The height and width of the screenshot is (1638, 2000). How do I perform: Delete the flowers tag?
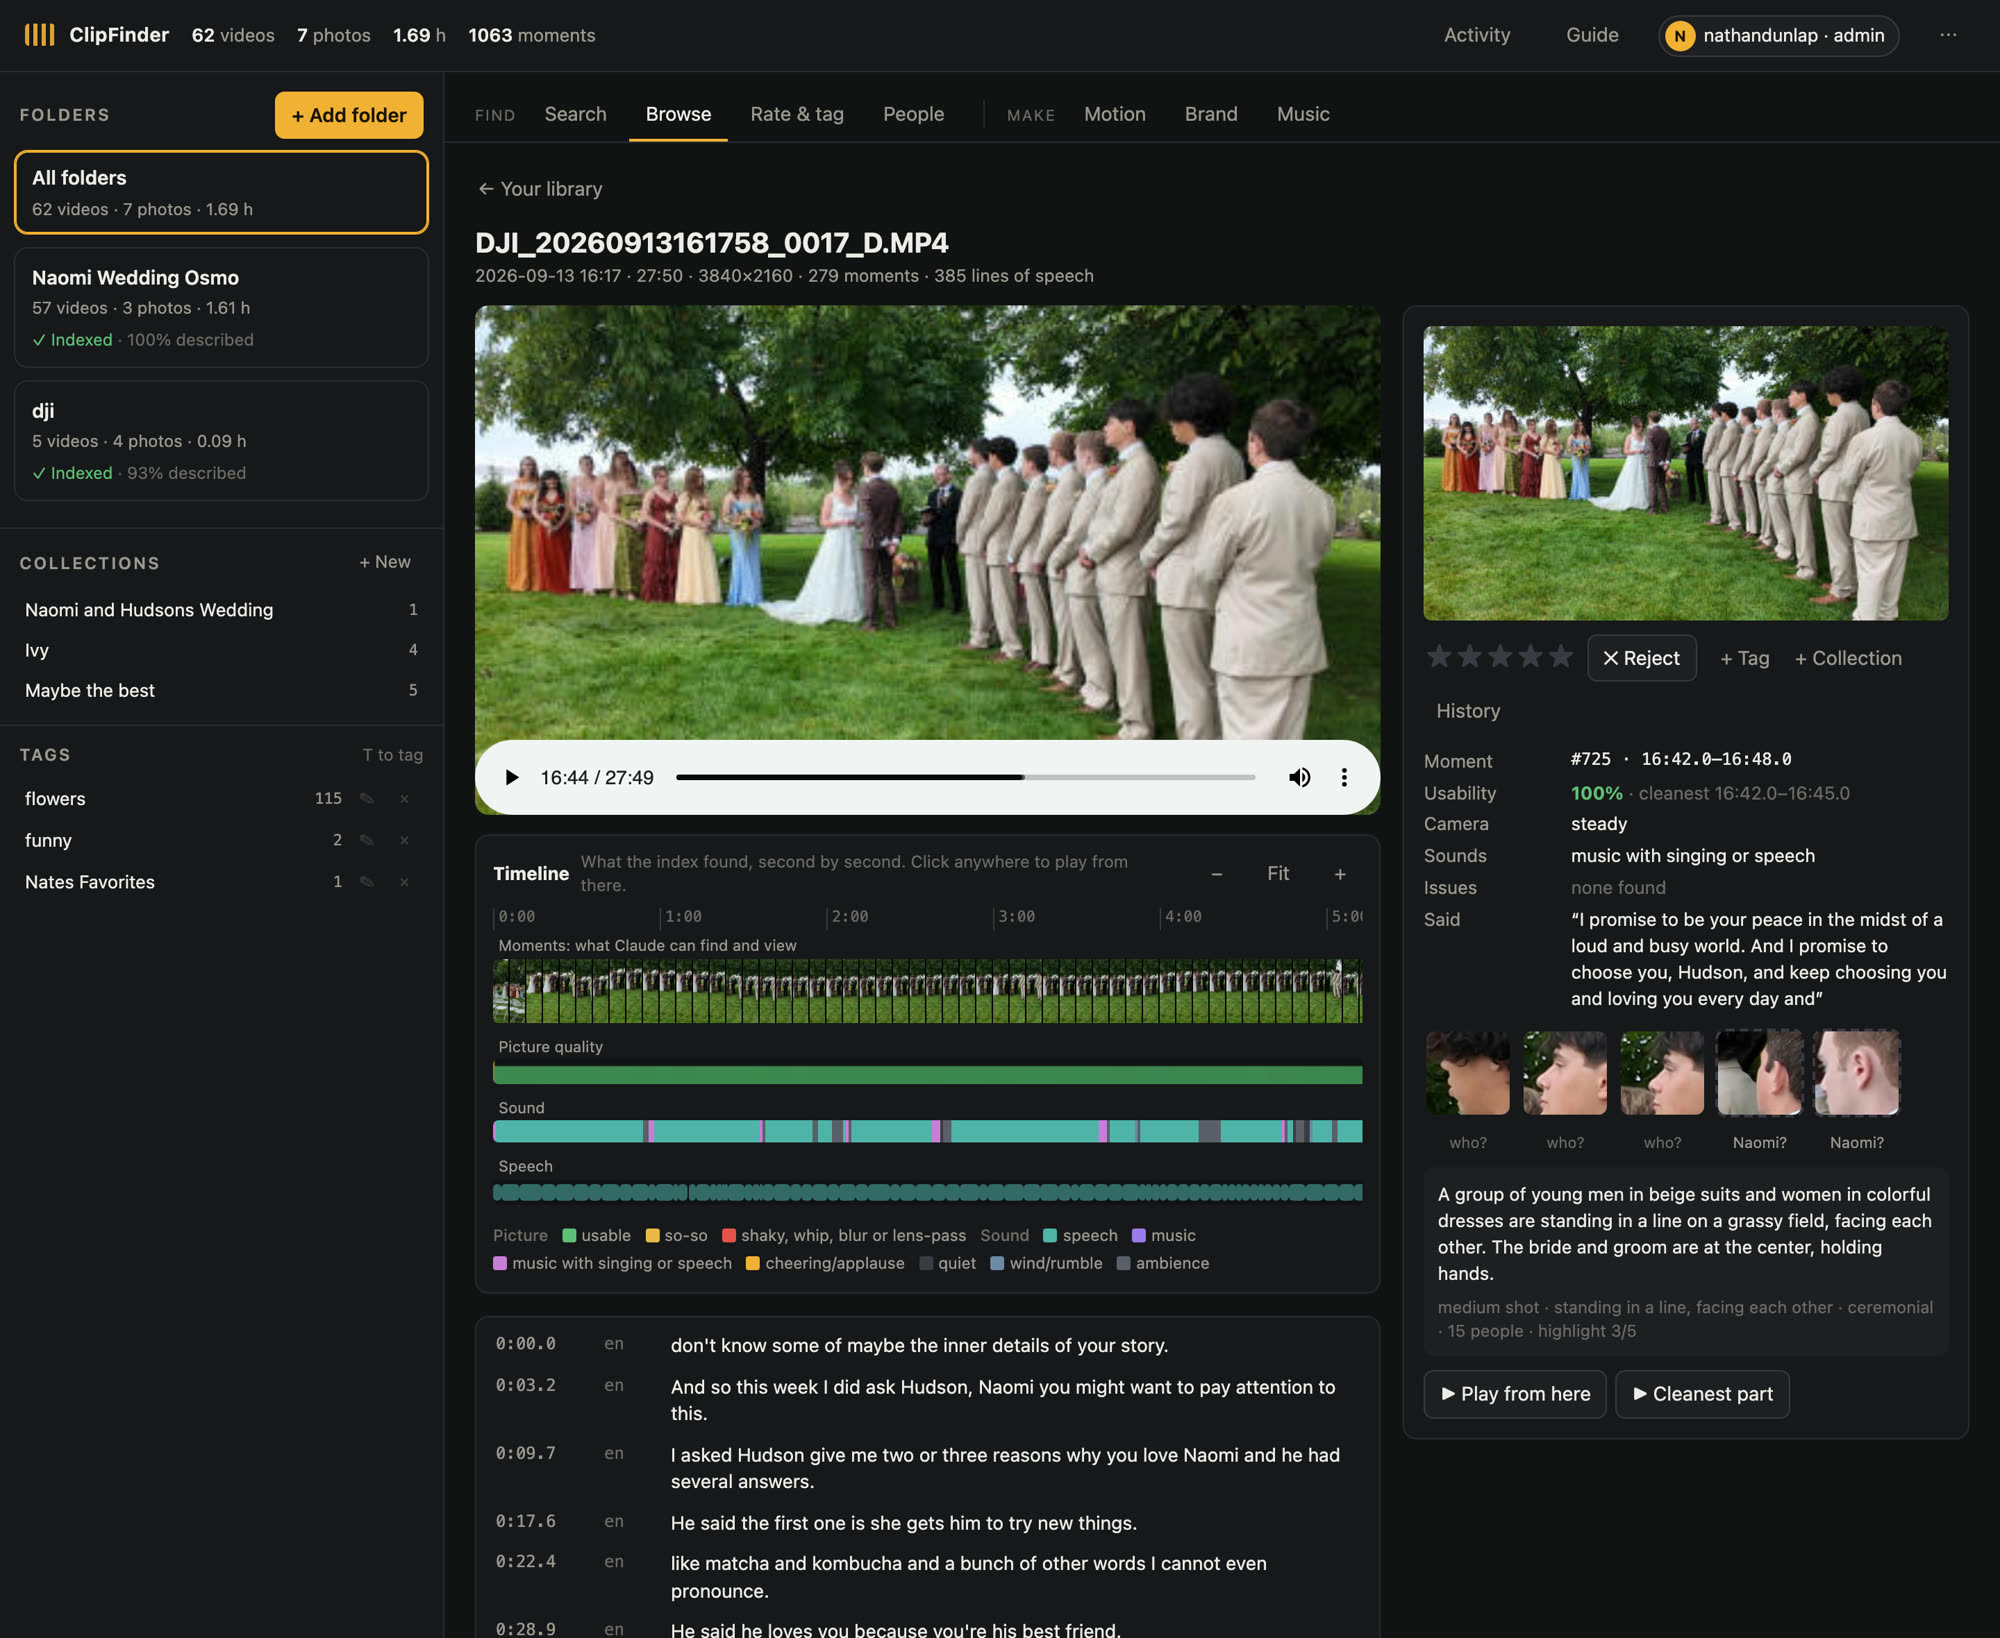coord(404,798)
